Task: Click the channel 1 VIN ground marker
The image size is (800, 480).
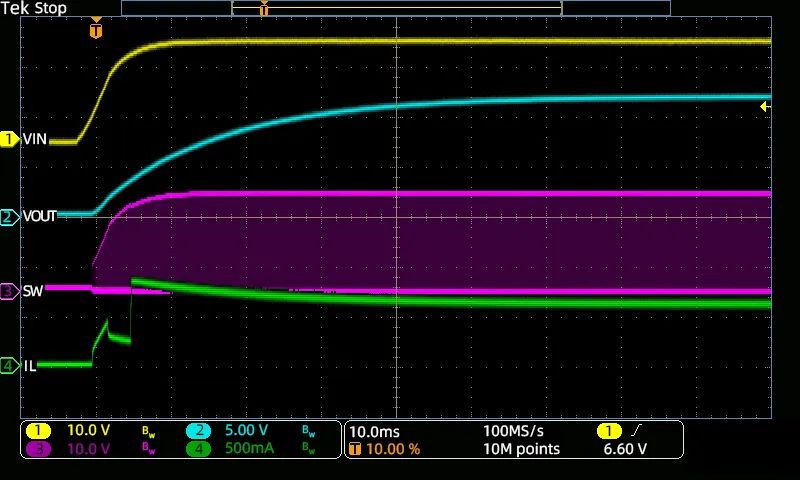Action: click(x=9, y=139)
